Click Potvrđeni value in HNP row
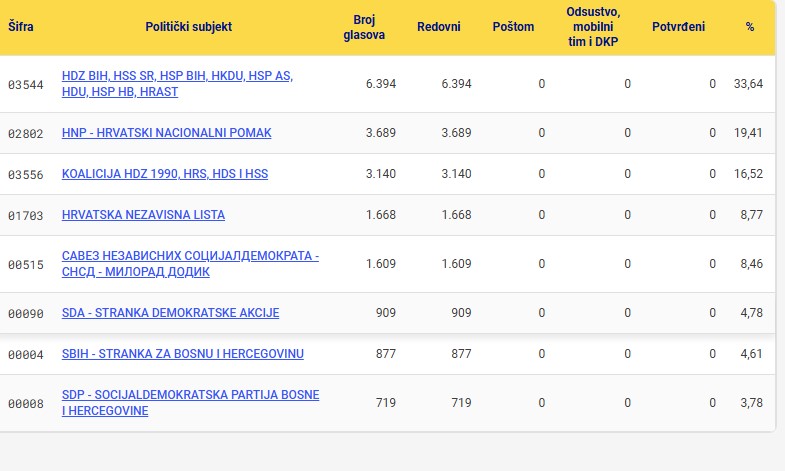This screenshot has width=785, height=471. tap(712, 133)
